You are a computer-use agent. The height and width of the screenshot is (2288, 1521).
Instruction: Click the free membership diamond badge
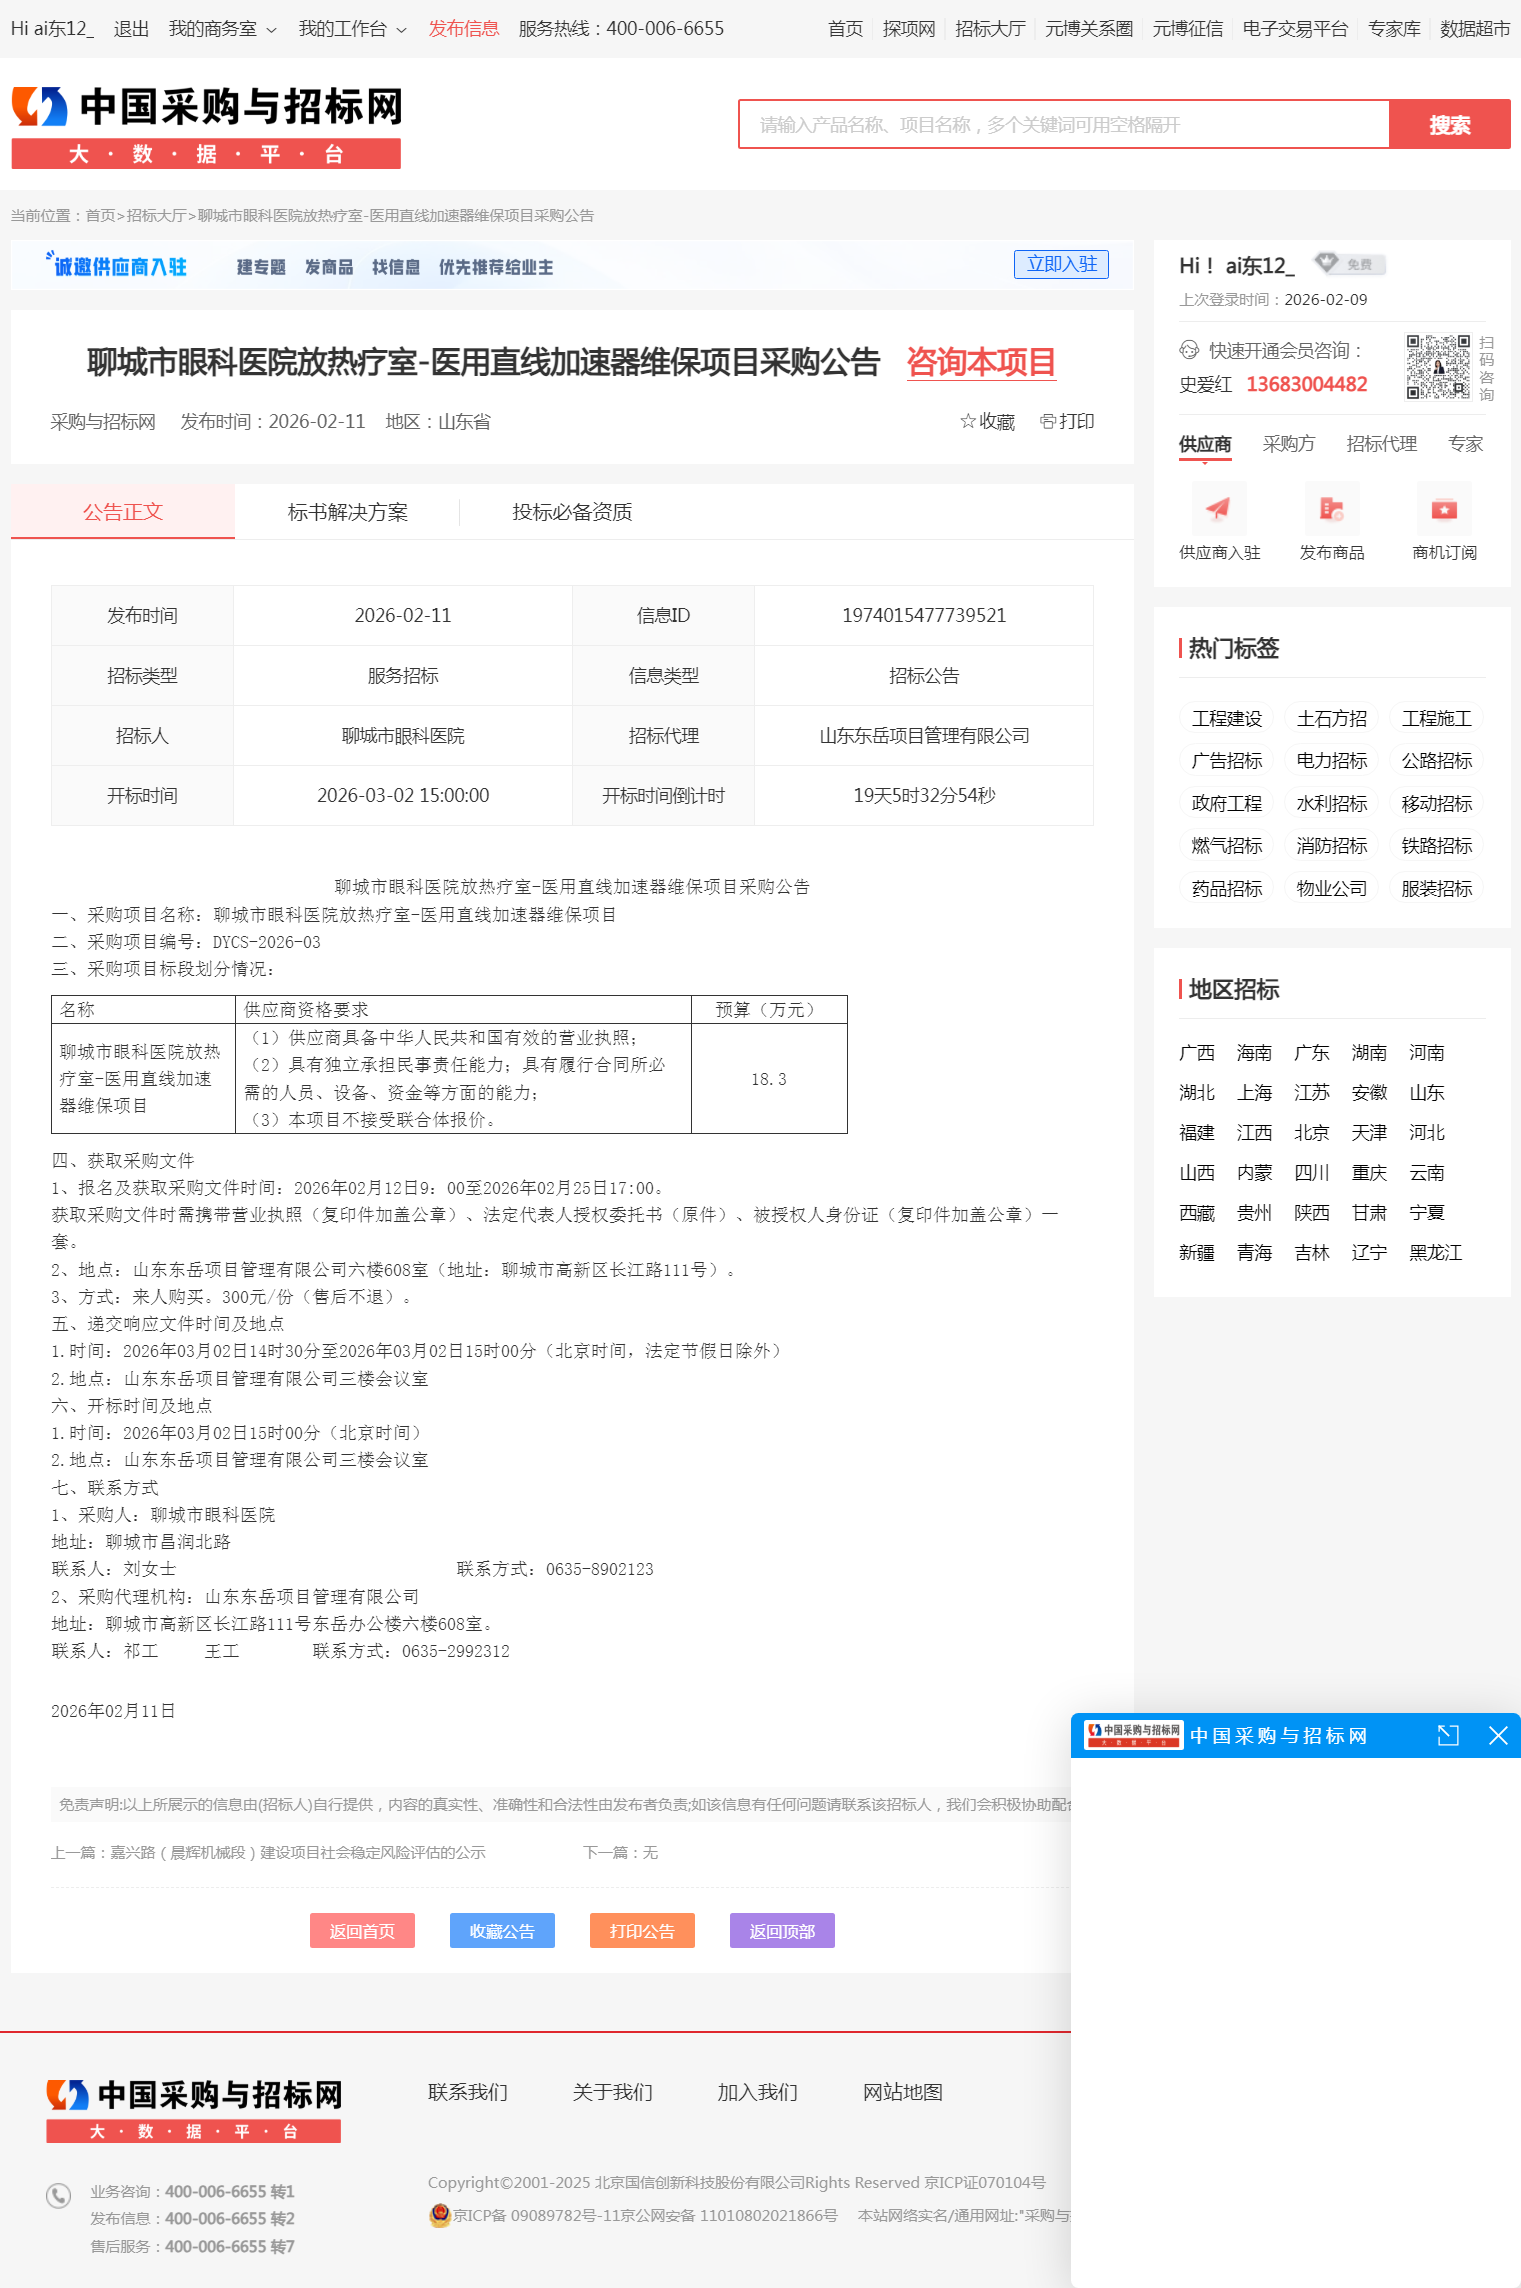(x=1349, y=264)
